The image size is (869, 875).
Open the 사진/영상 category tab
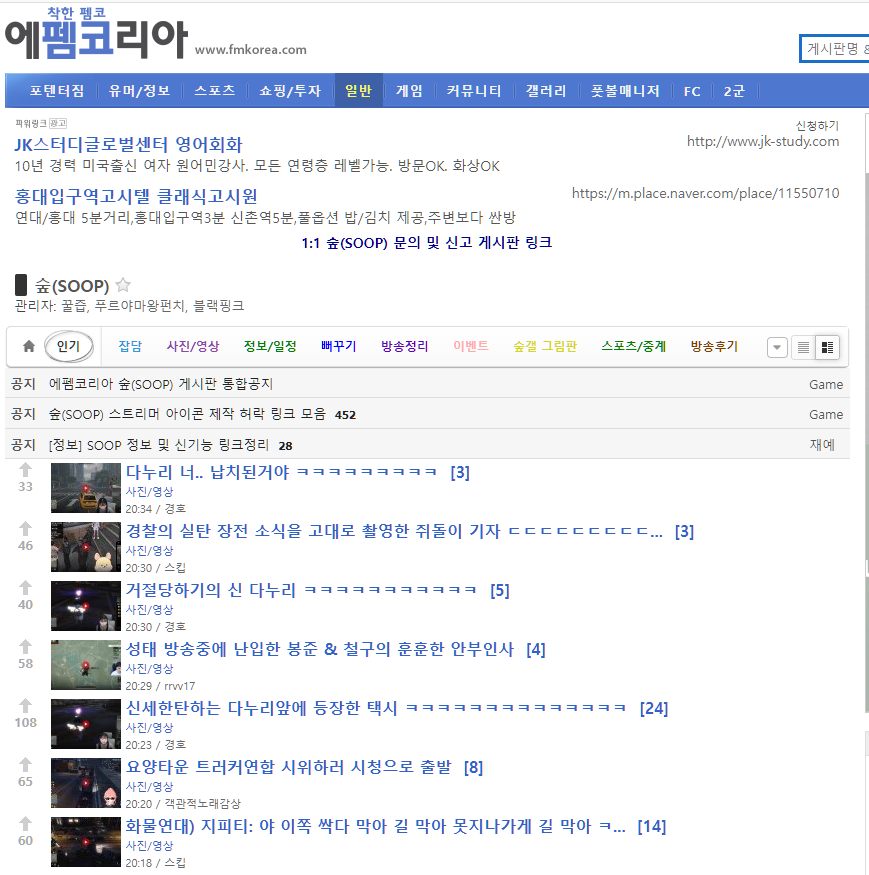[193, 347]
